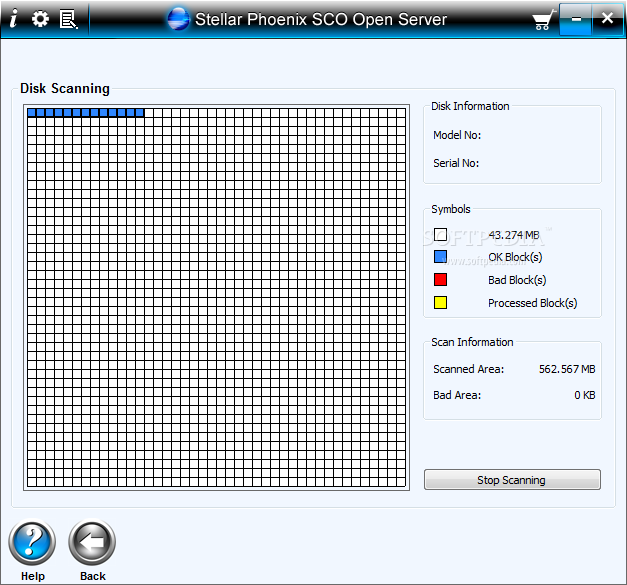Minimize the Stellar Phoenix window
Viewport: 627px width, 585px height.
click(575, 19)
